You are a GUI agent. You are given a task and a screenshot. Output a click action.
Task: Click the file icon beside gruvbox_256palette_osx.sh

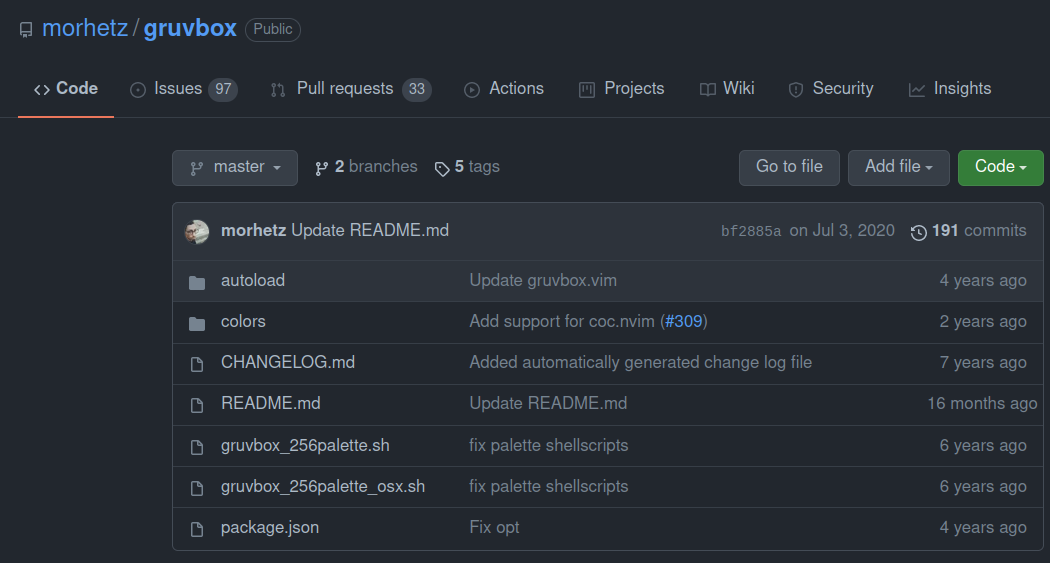(197, 489)
